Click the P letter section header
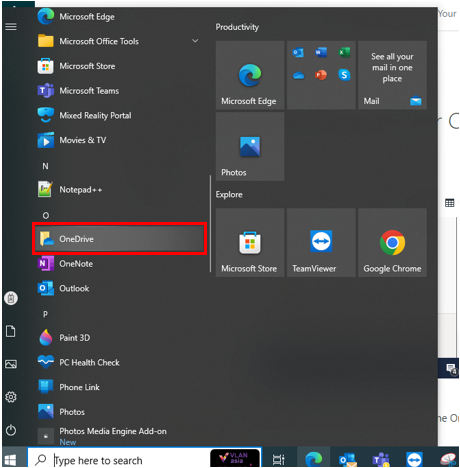This screenshot has width=460, height=468. click(x=45, y=314)
